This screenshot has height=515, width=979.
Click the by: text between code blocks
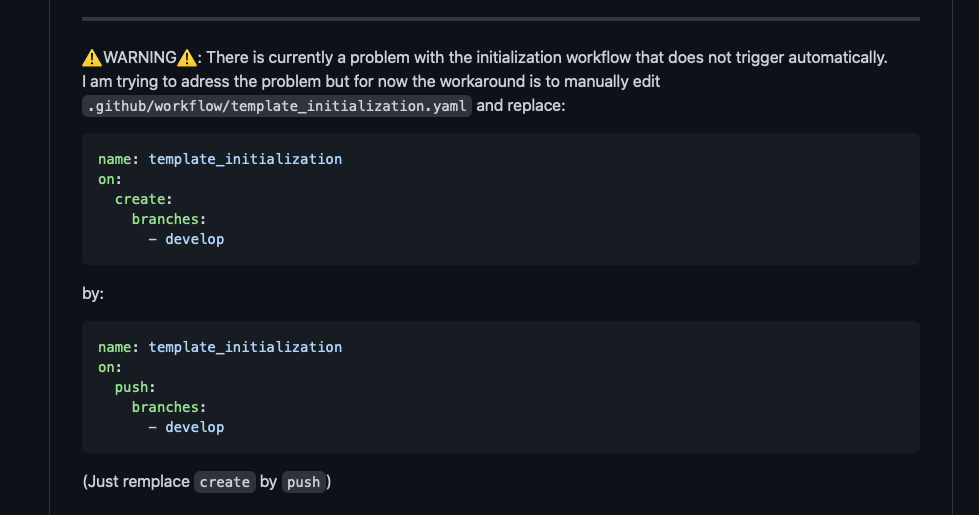[x=93, y=293]
